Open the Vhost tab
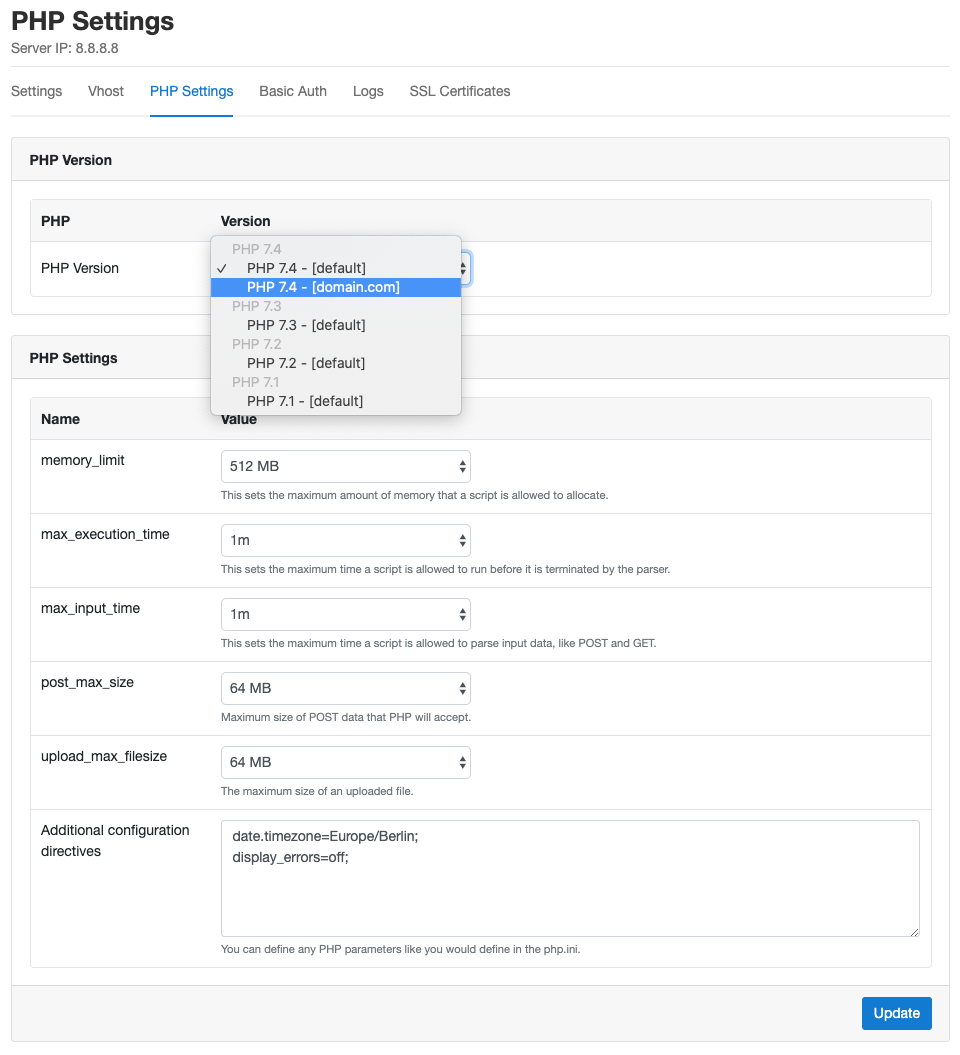This screenshot has height=1055, width=960. 106,92
